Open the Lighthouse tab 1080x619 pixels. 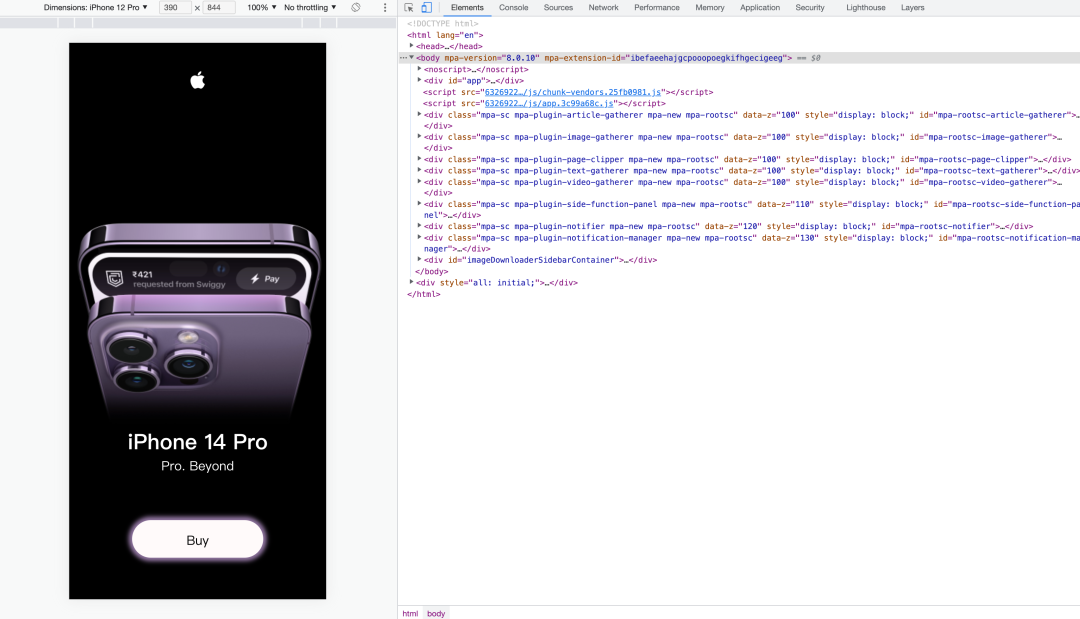click(866, 8)
